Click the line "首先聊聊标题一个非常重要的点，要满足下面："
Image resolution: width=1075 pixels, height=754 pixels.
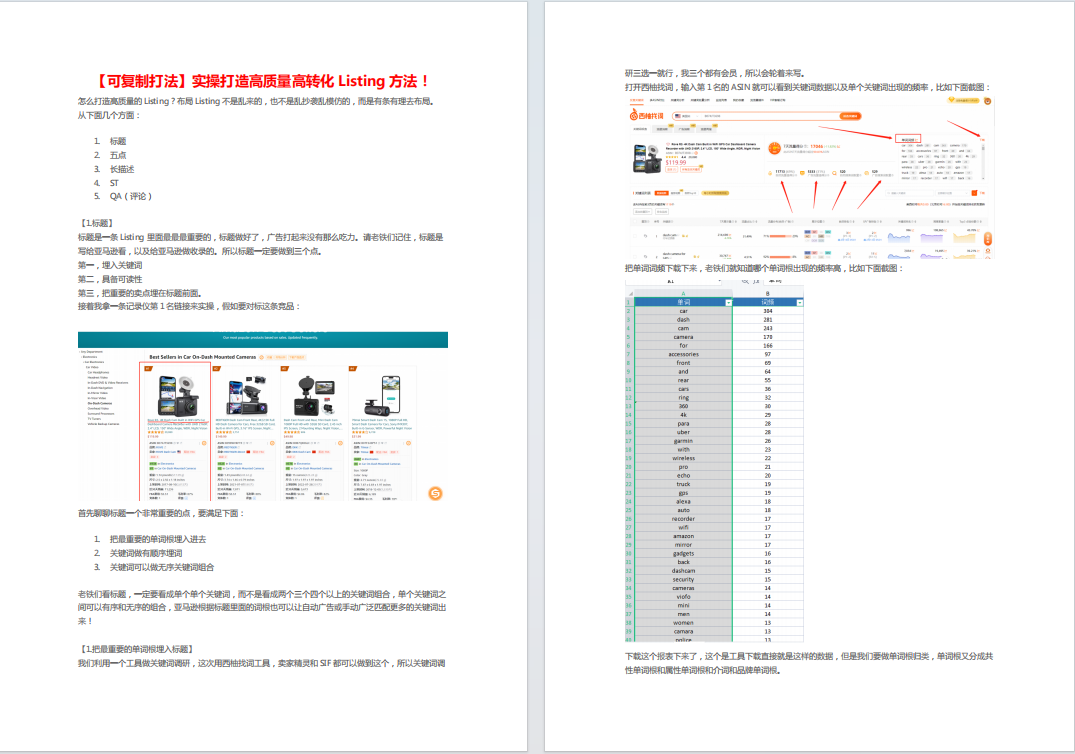tap(161, 513)
